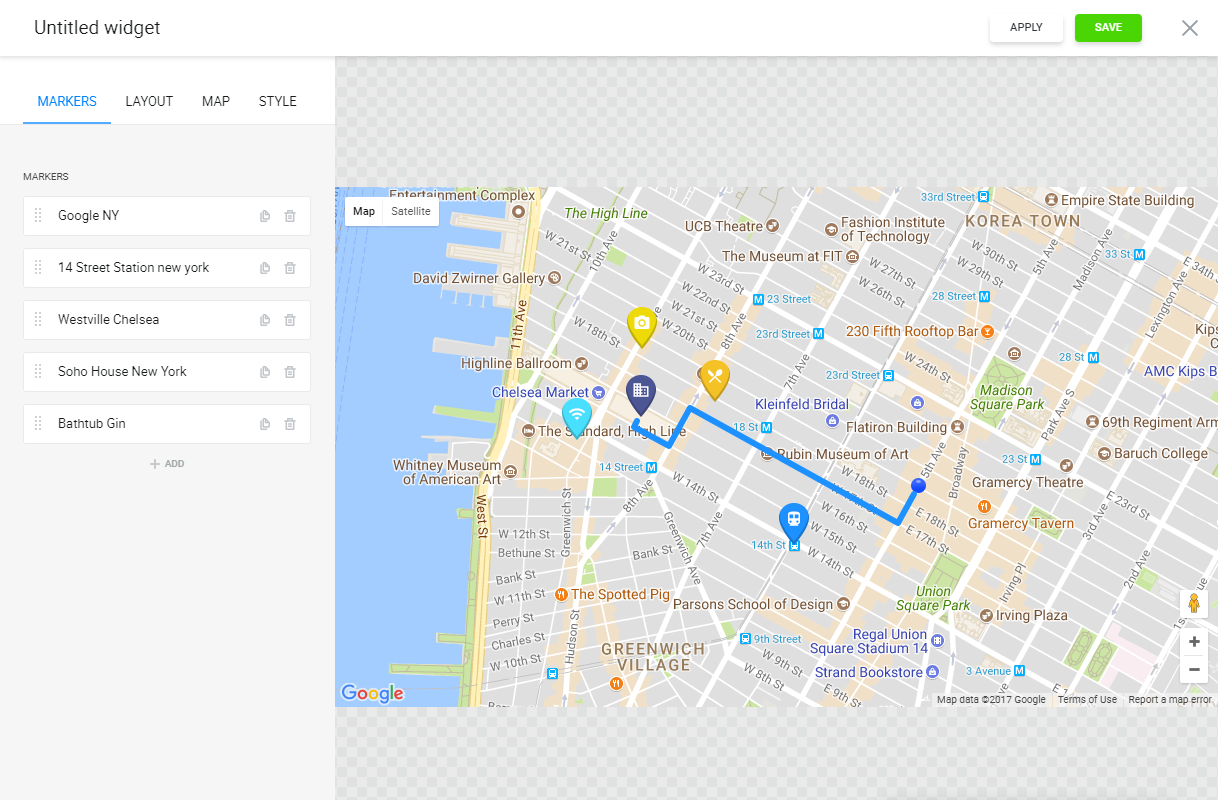The height and width of the screenshot is (800, 1218).
Task: Apply the widget changes
Action: pyautogui.click(x=1026, y=28)
